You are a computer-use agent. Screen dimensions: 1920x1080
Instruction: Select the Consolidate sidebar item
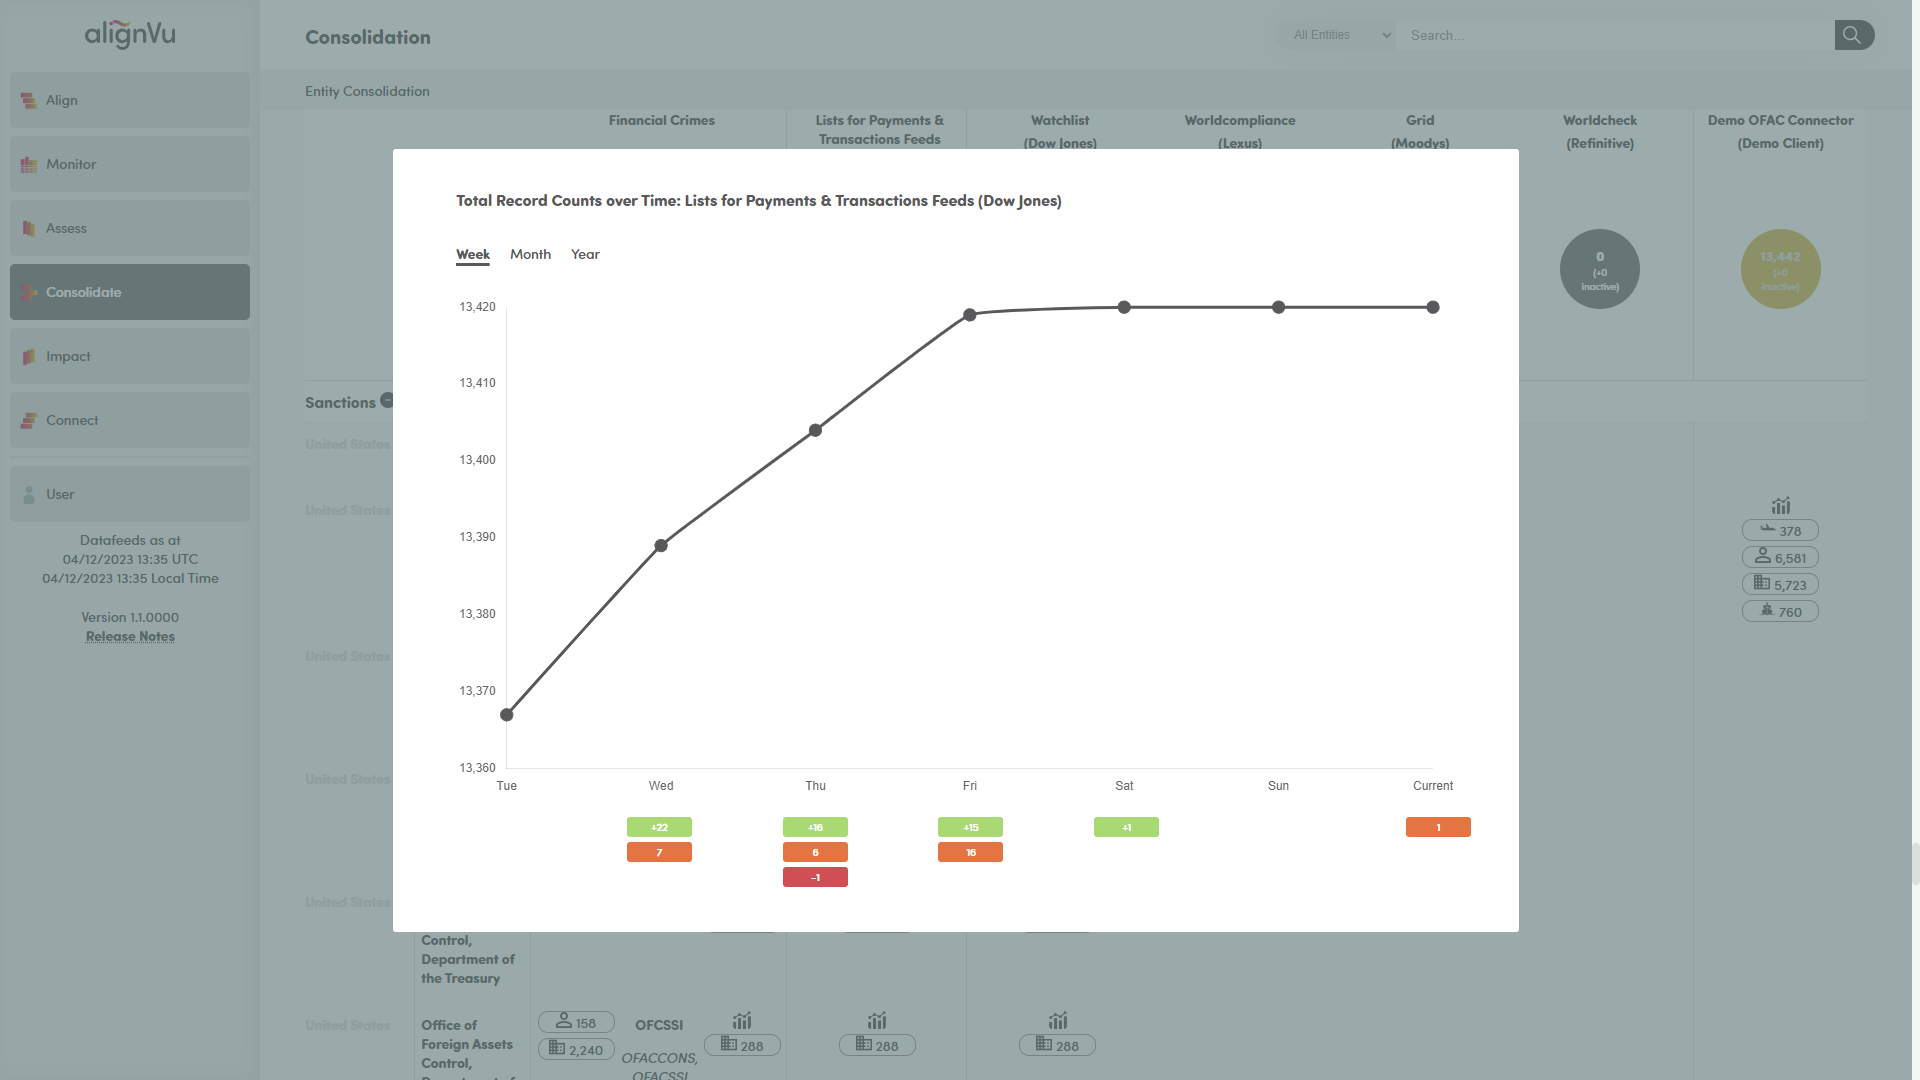pos(130,292)
